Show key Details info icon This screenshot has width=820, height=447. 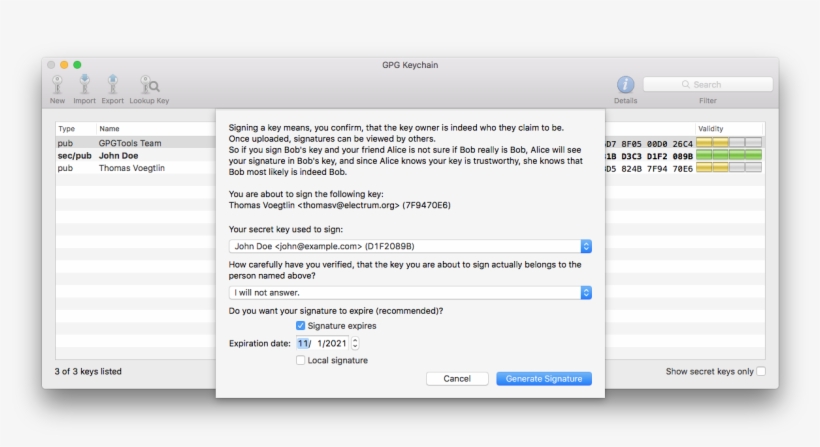click(x=625, y=85)
